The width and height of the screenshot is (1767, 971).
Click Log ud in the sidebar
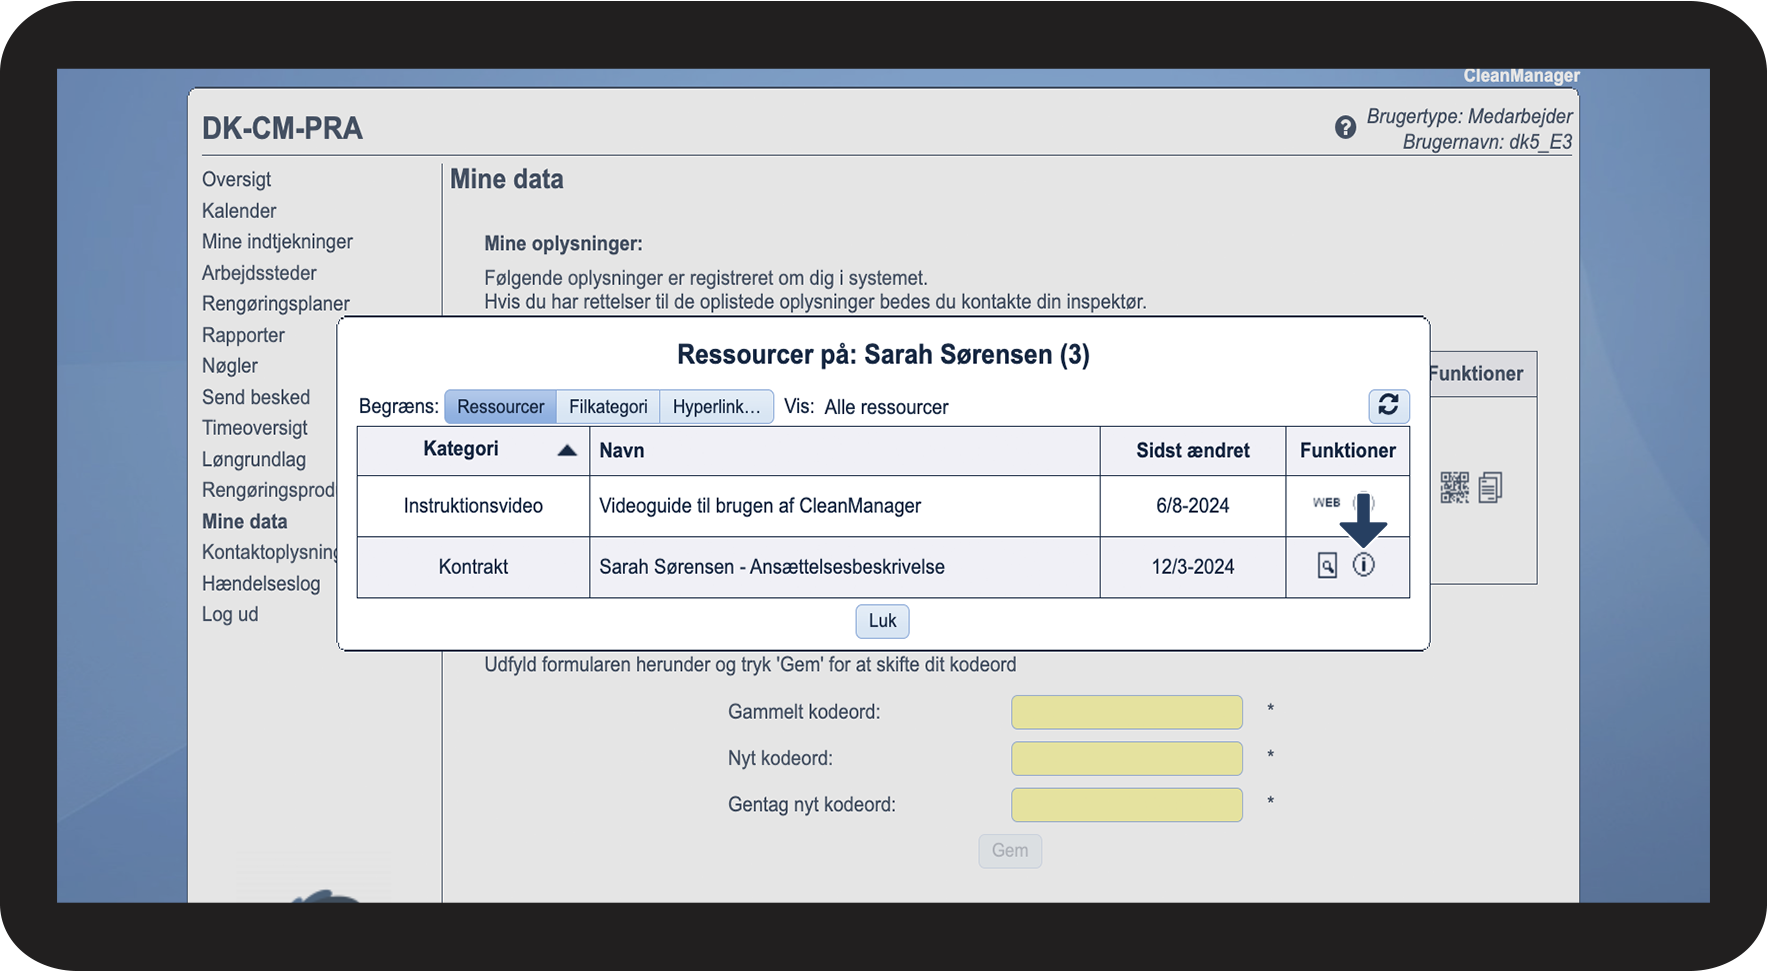click(x=230, y=614)
